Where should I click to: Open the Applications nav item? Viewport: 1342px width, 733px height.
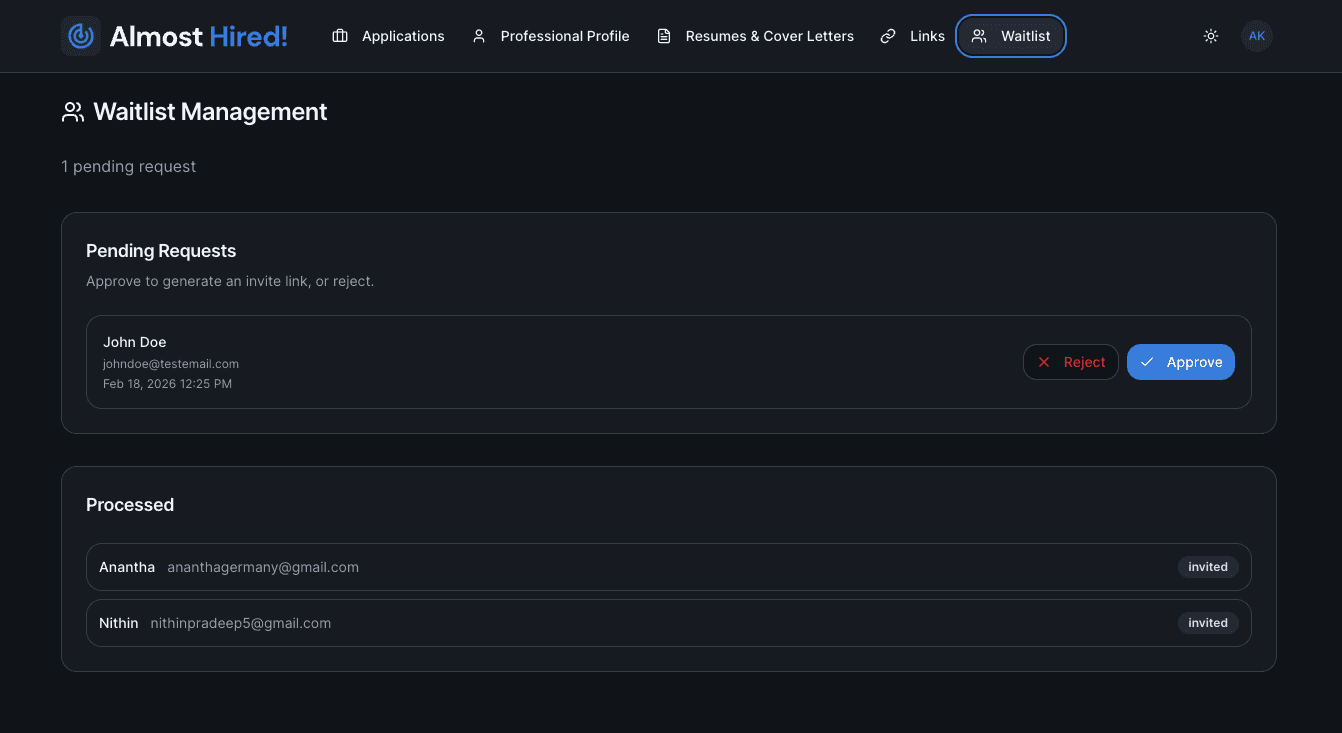(388, 36)
